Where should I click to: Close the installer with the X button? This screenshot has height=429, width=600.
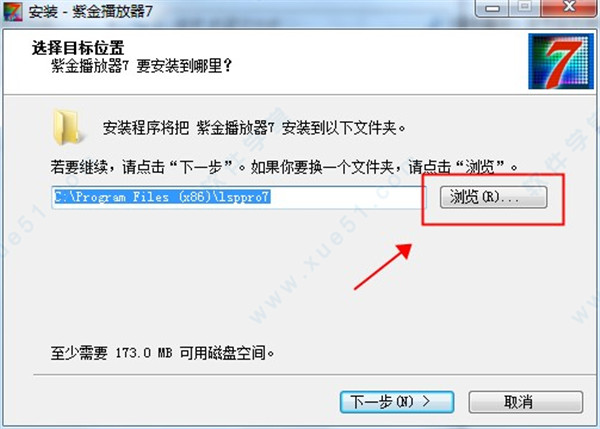pos(569,7)
